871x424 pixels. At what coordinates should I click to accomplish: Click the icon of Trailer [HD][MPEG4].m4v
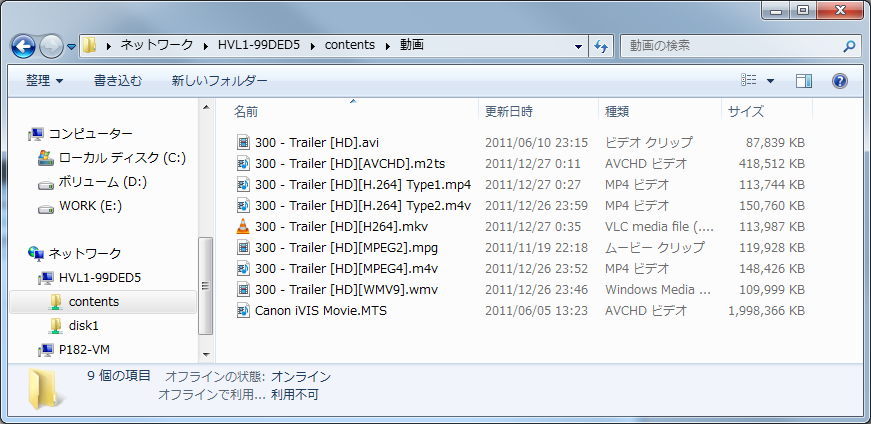coord(243,268)
